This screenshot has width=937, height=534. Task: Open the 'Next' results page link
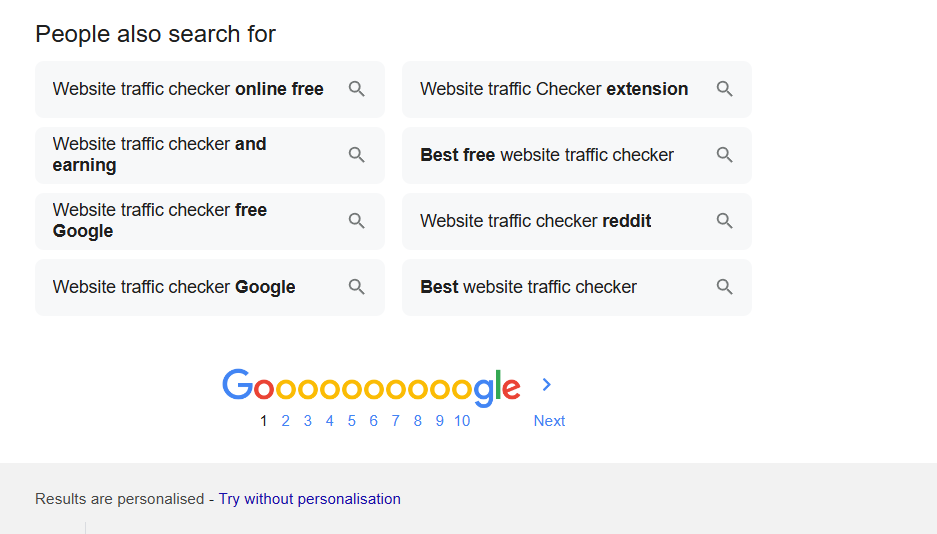[549, 421]
